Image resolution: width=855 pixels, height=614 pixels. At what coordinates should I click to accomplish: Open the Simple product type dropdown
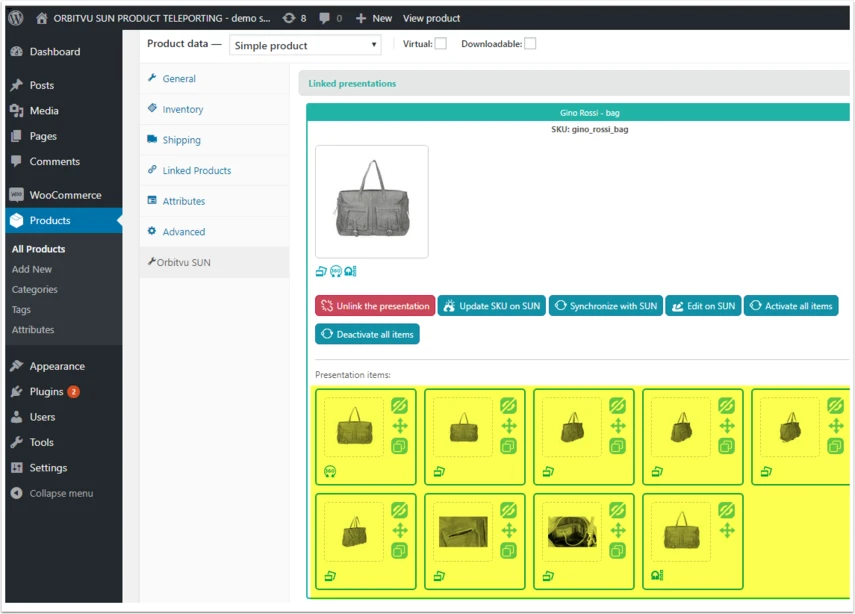[x=305, y=45]
